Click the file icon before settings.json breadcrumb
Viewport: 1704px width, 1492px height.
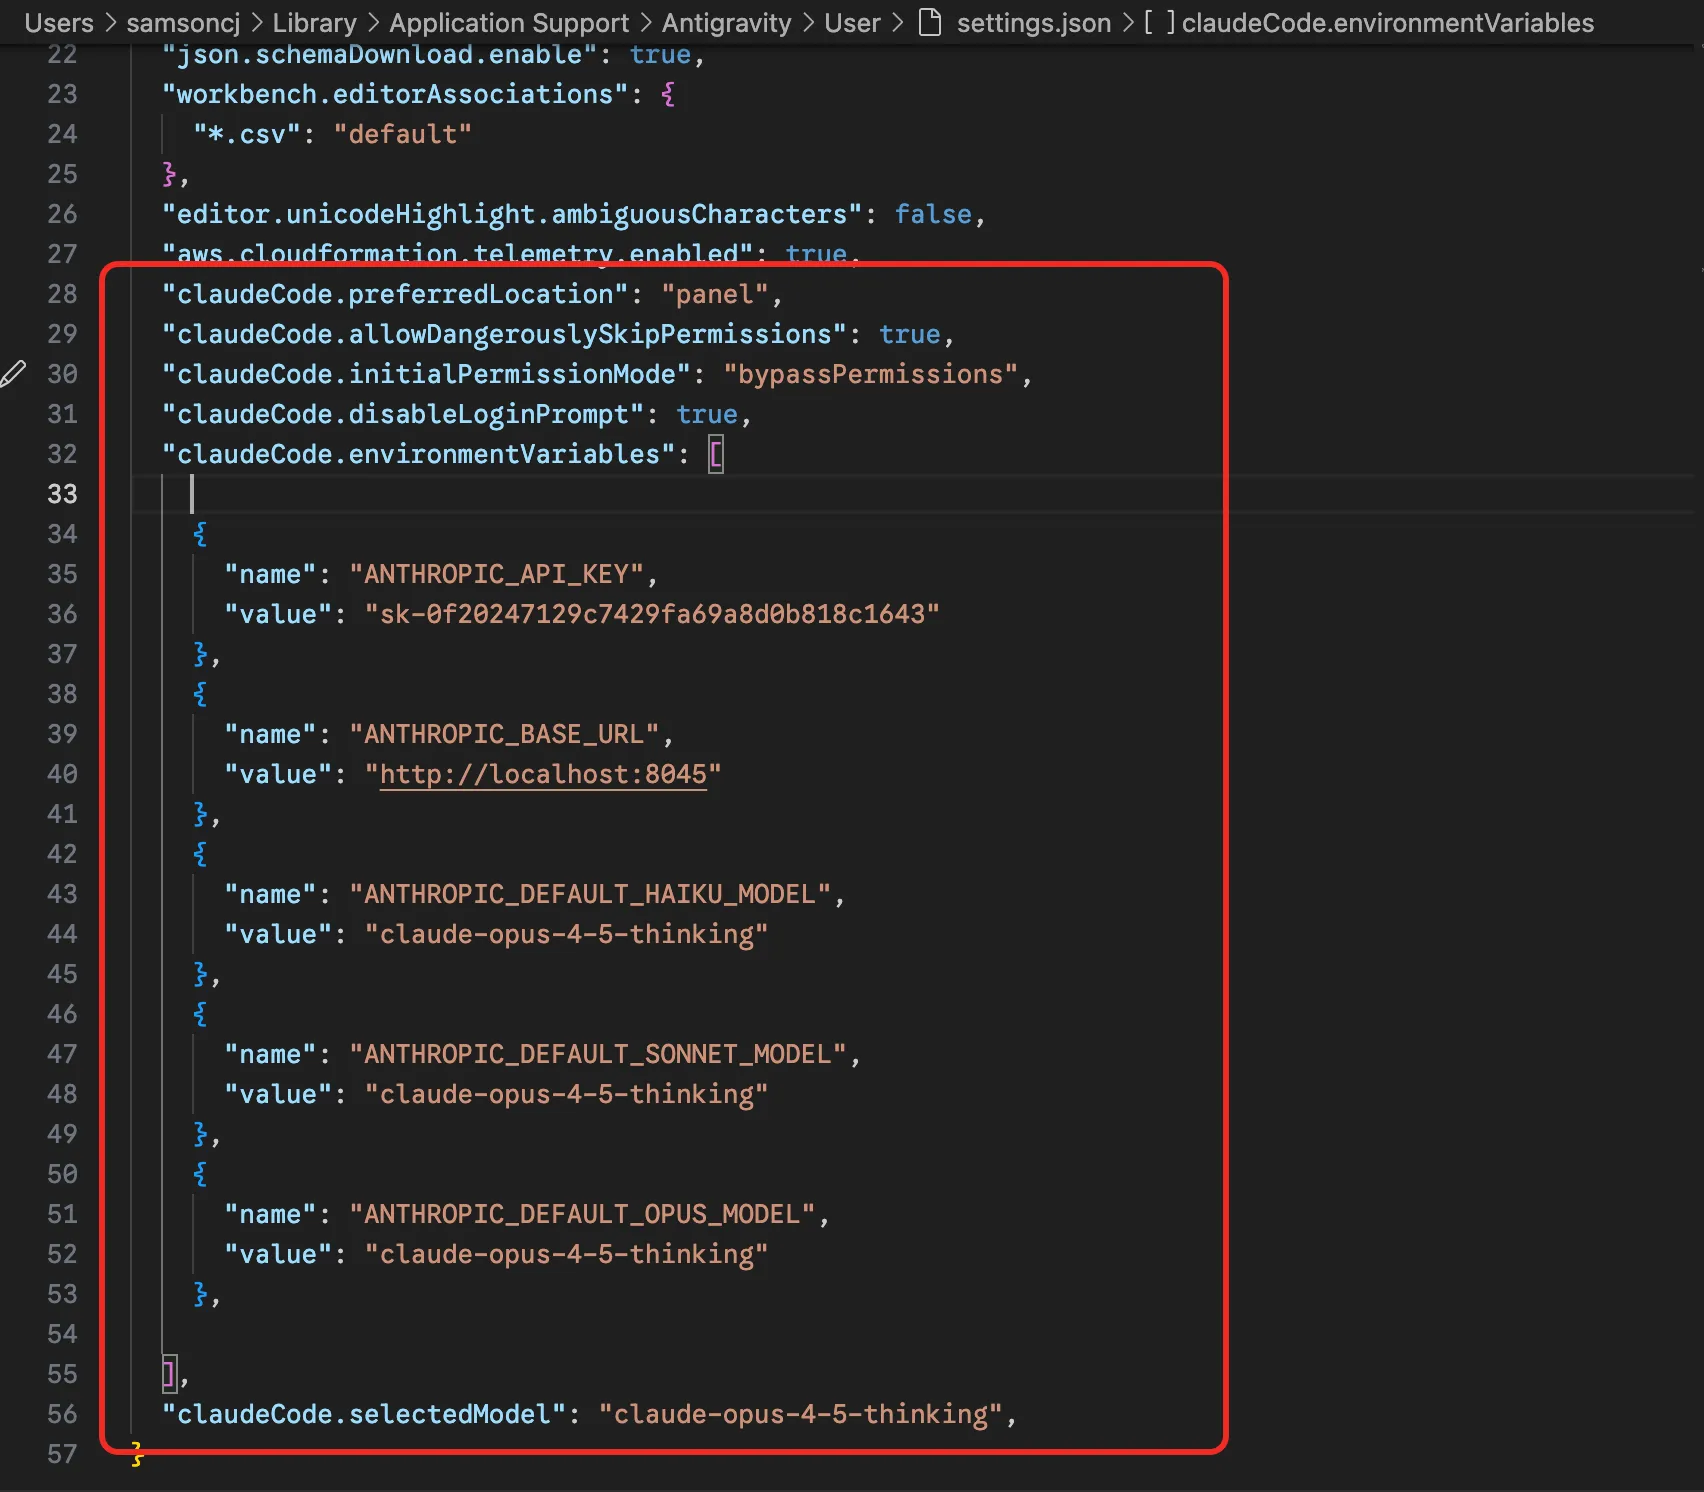click(930, 22)
